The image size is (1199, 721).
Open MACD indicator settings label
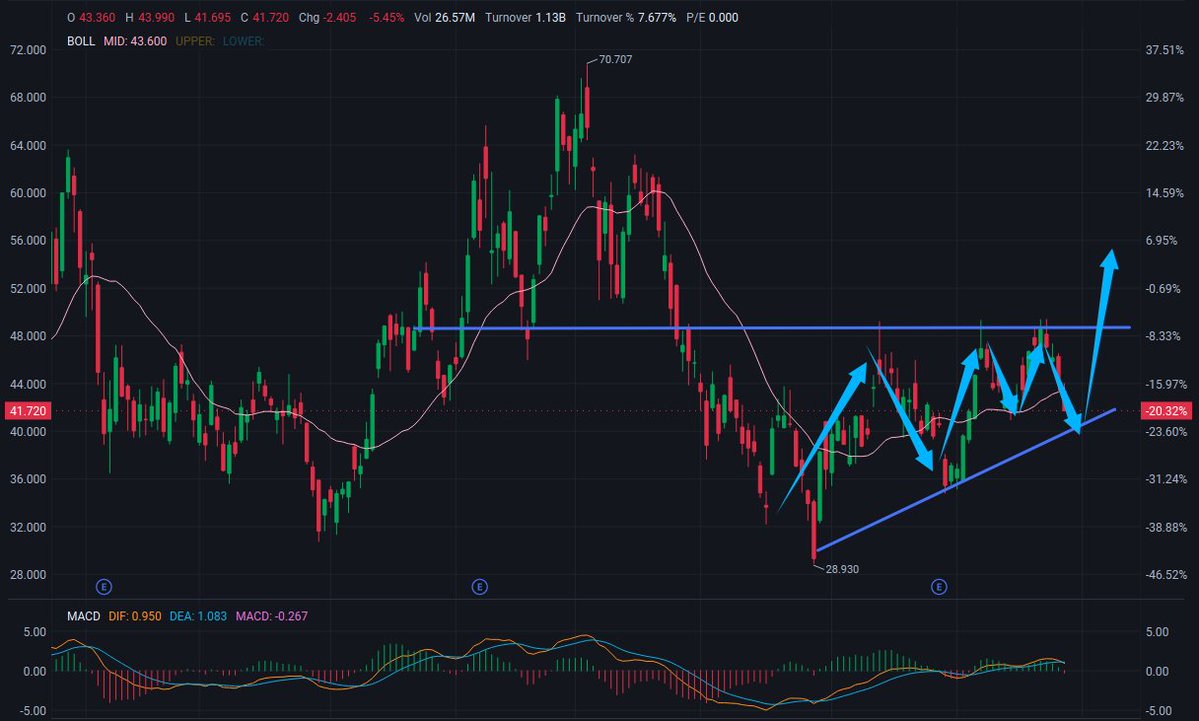[83, 616]
